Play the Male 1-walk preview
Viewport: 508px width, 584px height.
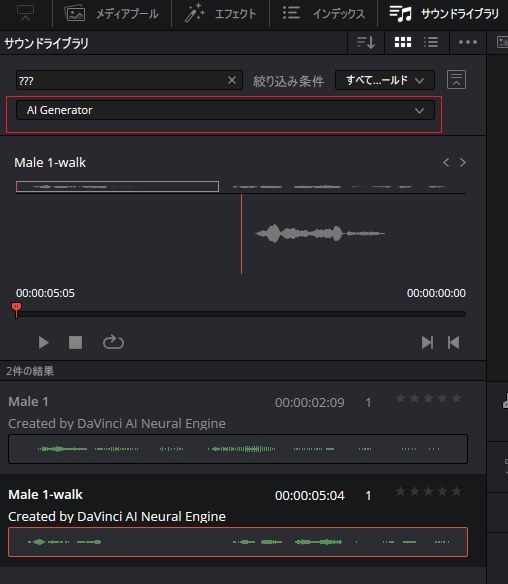pyautogui.click(x=44, y=342)
